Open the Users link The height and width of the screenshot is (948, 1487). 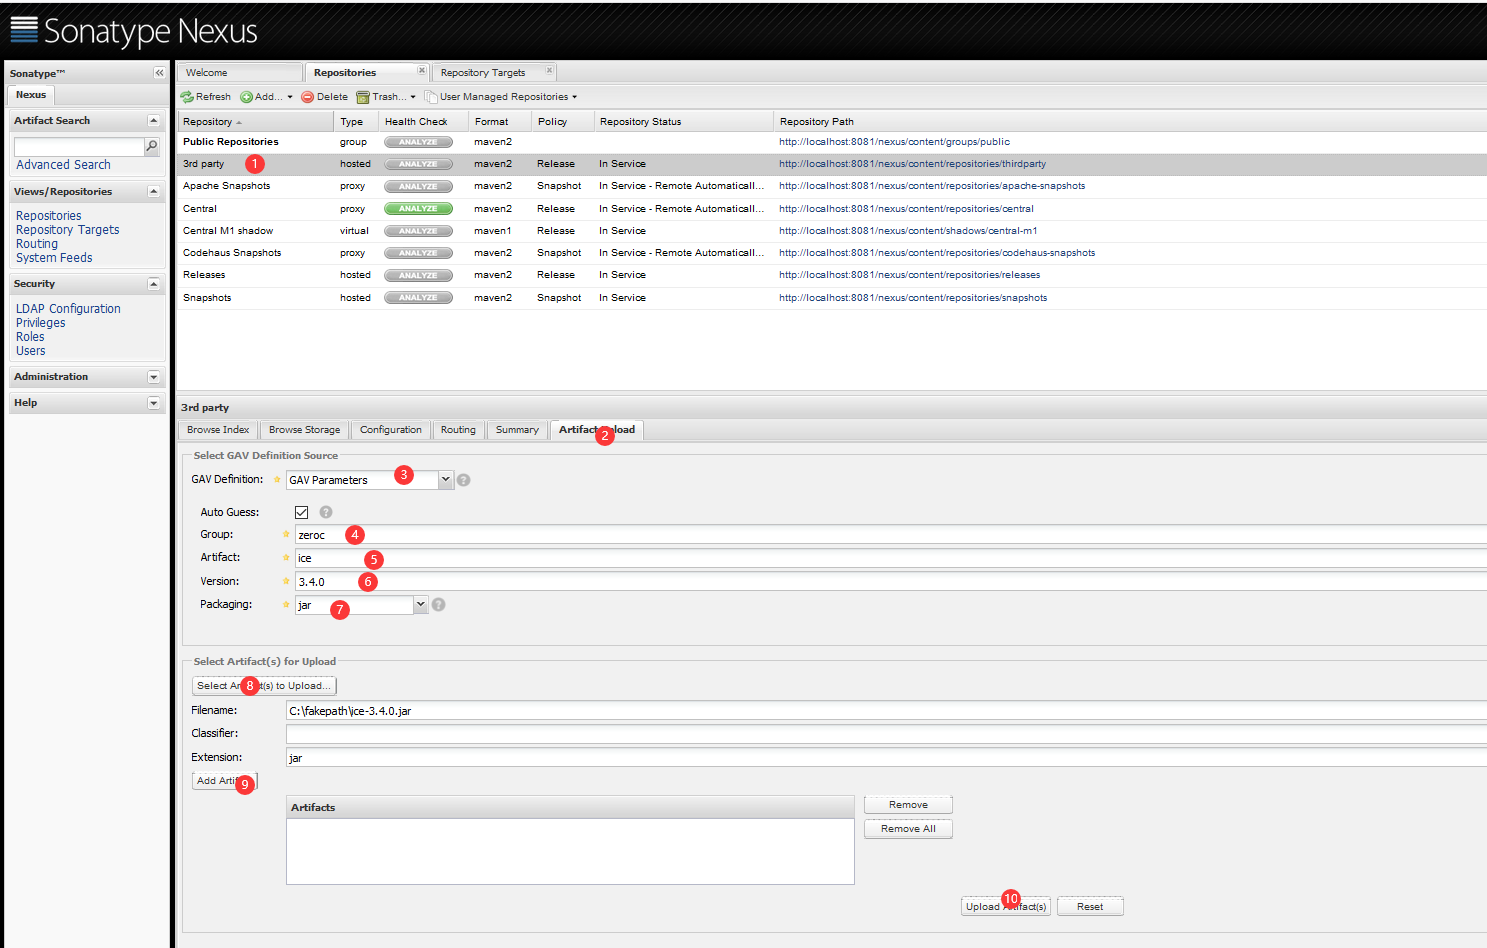tap(31, 351)
